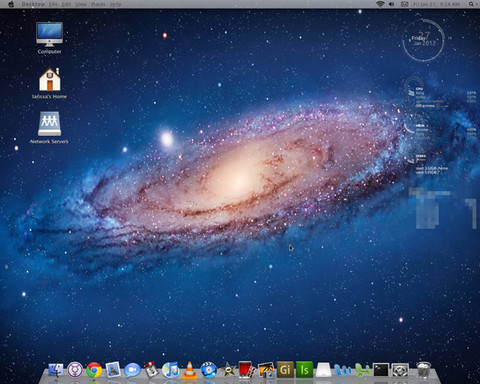Open the Trash can in dock
Viewport: 480px width, 384px height.
click(423, 370)
